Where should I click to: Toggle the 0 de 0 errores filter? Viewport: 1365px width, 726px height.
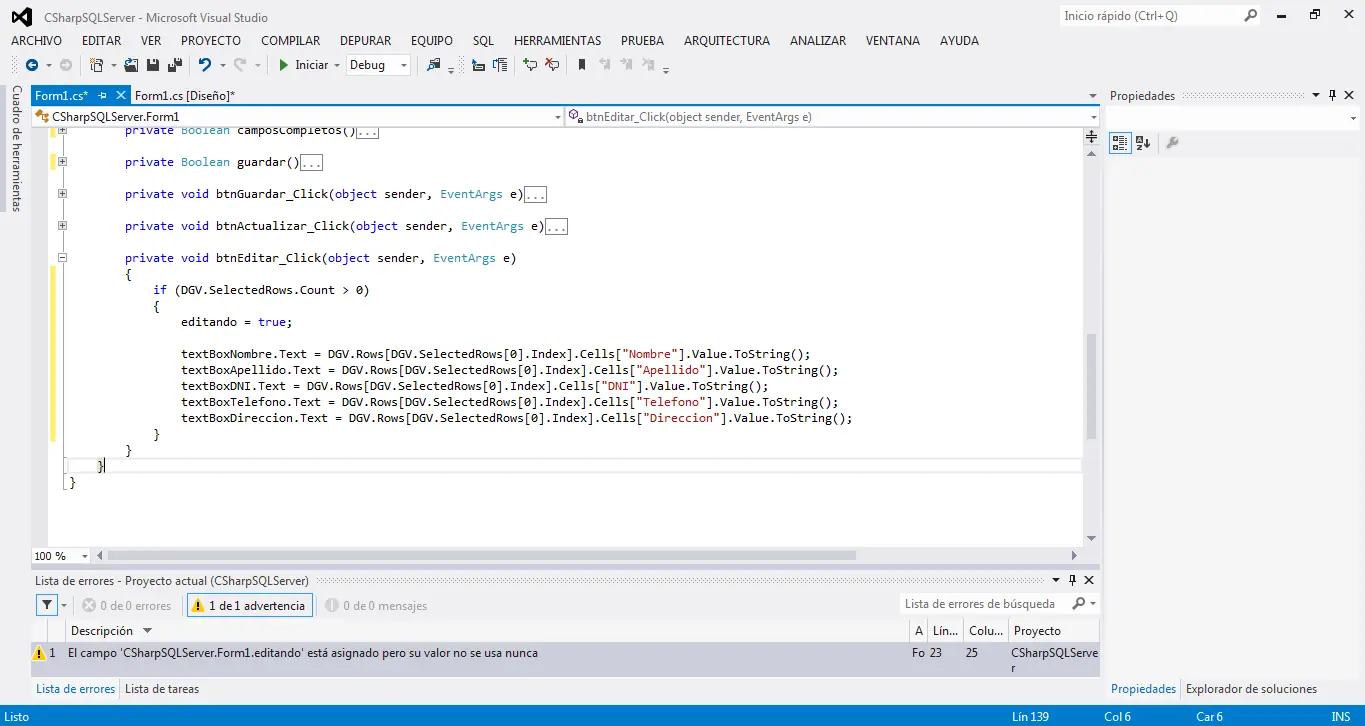pyautogui.click(x=127, y=605)
